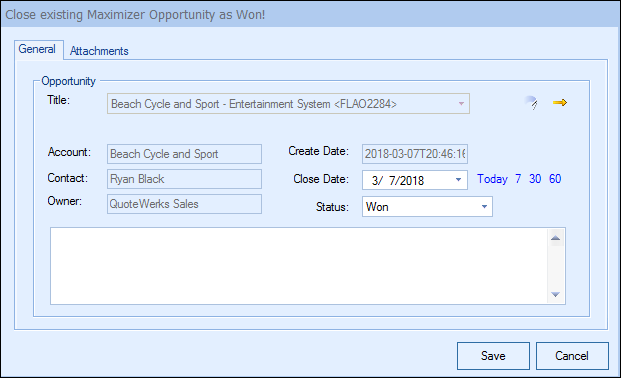621x378 pixels.
Task: Click the Owner field QuoteWerks Sales
Action: pyautogui.click(x=184, y=204)
